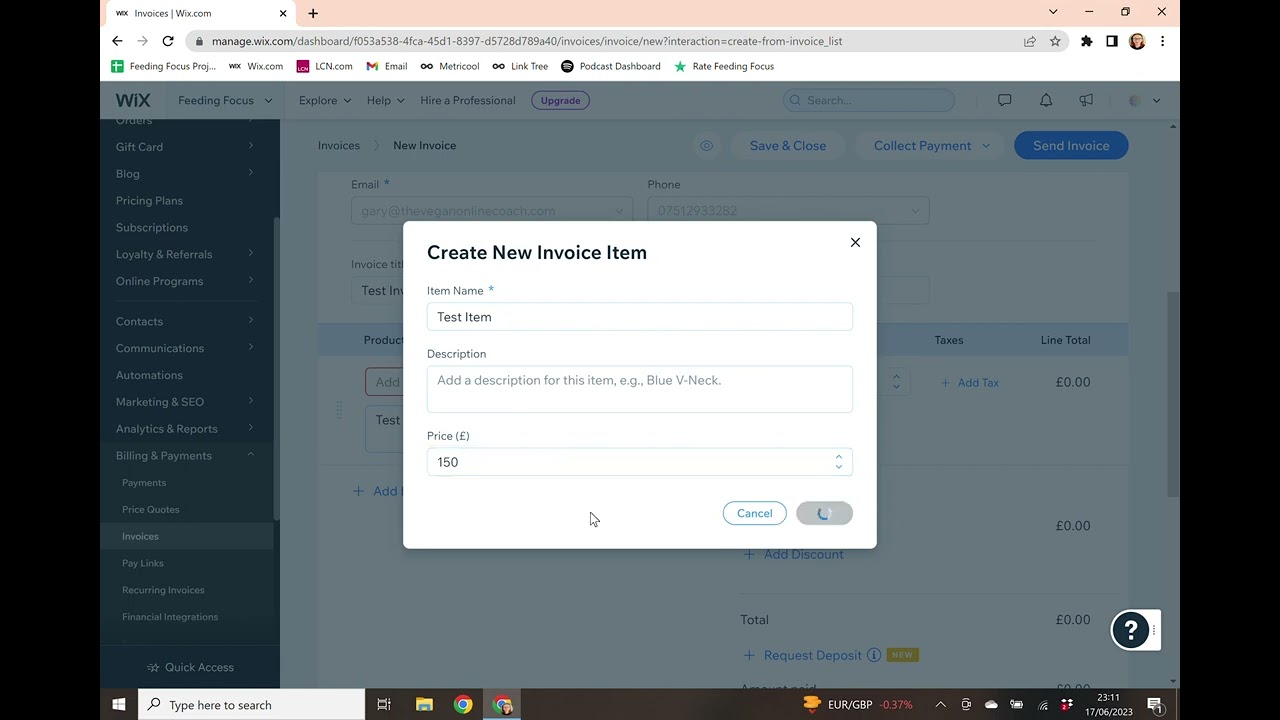This screenshot has height=720, width=1280.
Task: Open File Explorer from the taskbar
Action: [x=424, y=705]
